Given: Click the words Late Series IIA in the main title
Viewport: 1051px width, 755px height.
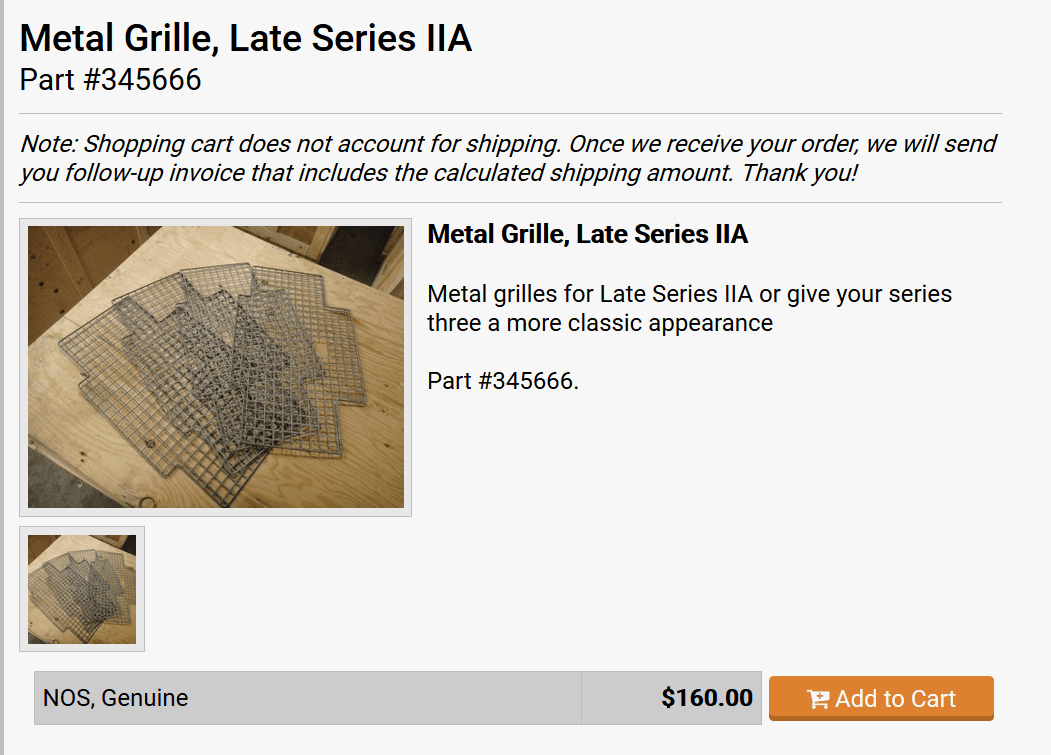Looking at the screenshot, I should coord(351,38).
